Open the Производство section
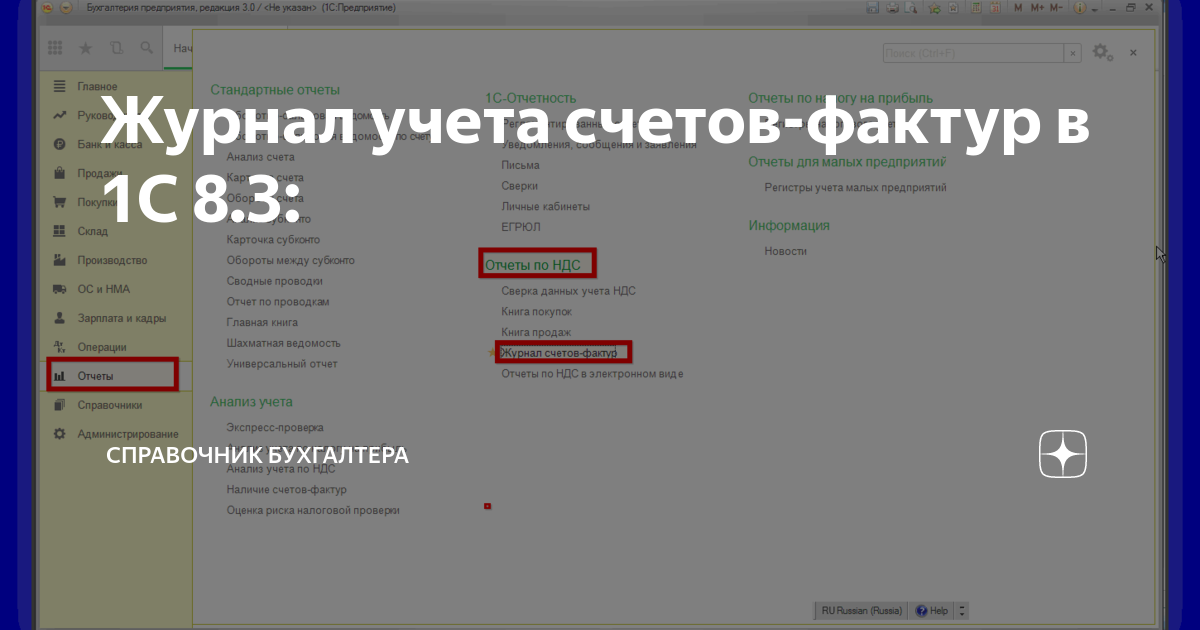Screen dimensions: 1200x630 112,260
